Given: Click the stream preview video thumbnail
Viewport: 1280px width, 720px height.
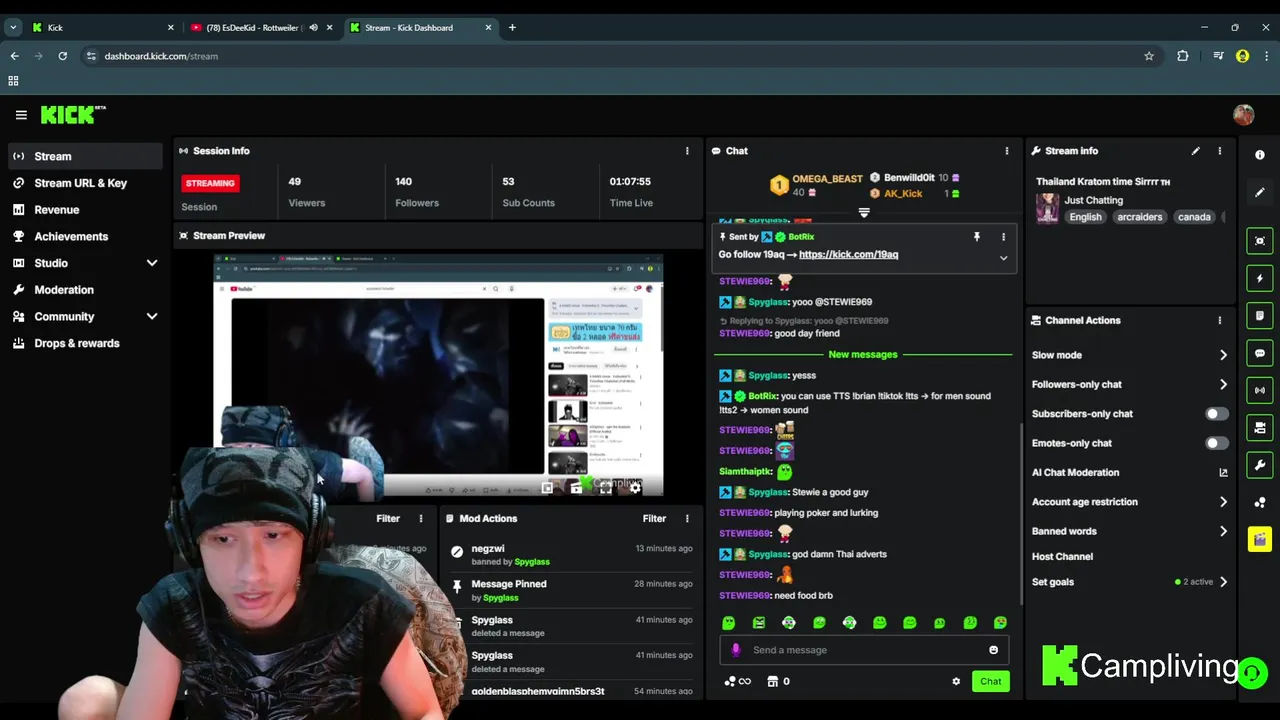Looking at the screenshot, I should pos(438,376).
